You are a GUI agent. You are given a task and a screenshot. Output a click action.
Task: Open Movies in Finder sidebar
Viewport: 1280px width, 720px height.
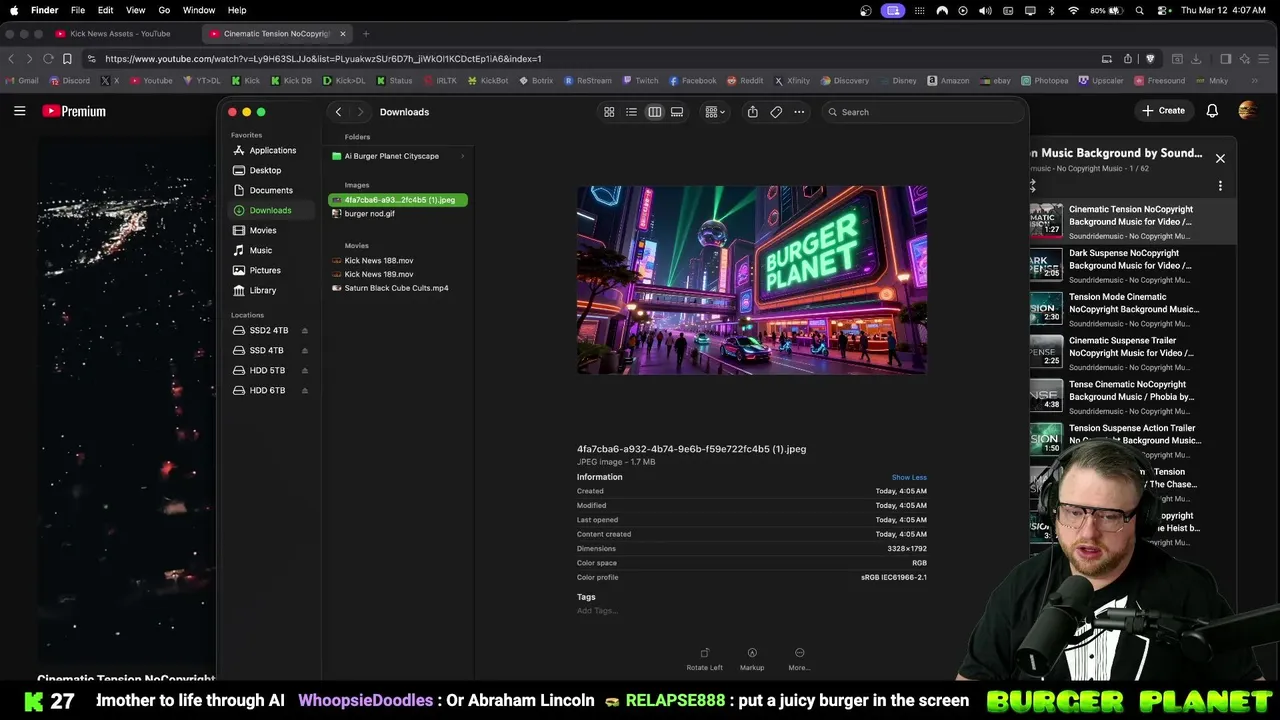263,230
